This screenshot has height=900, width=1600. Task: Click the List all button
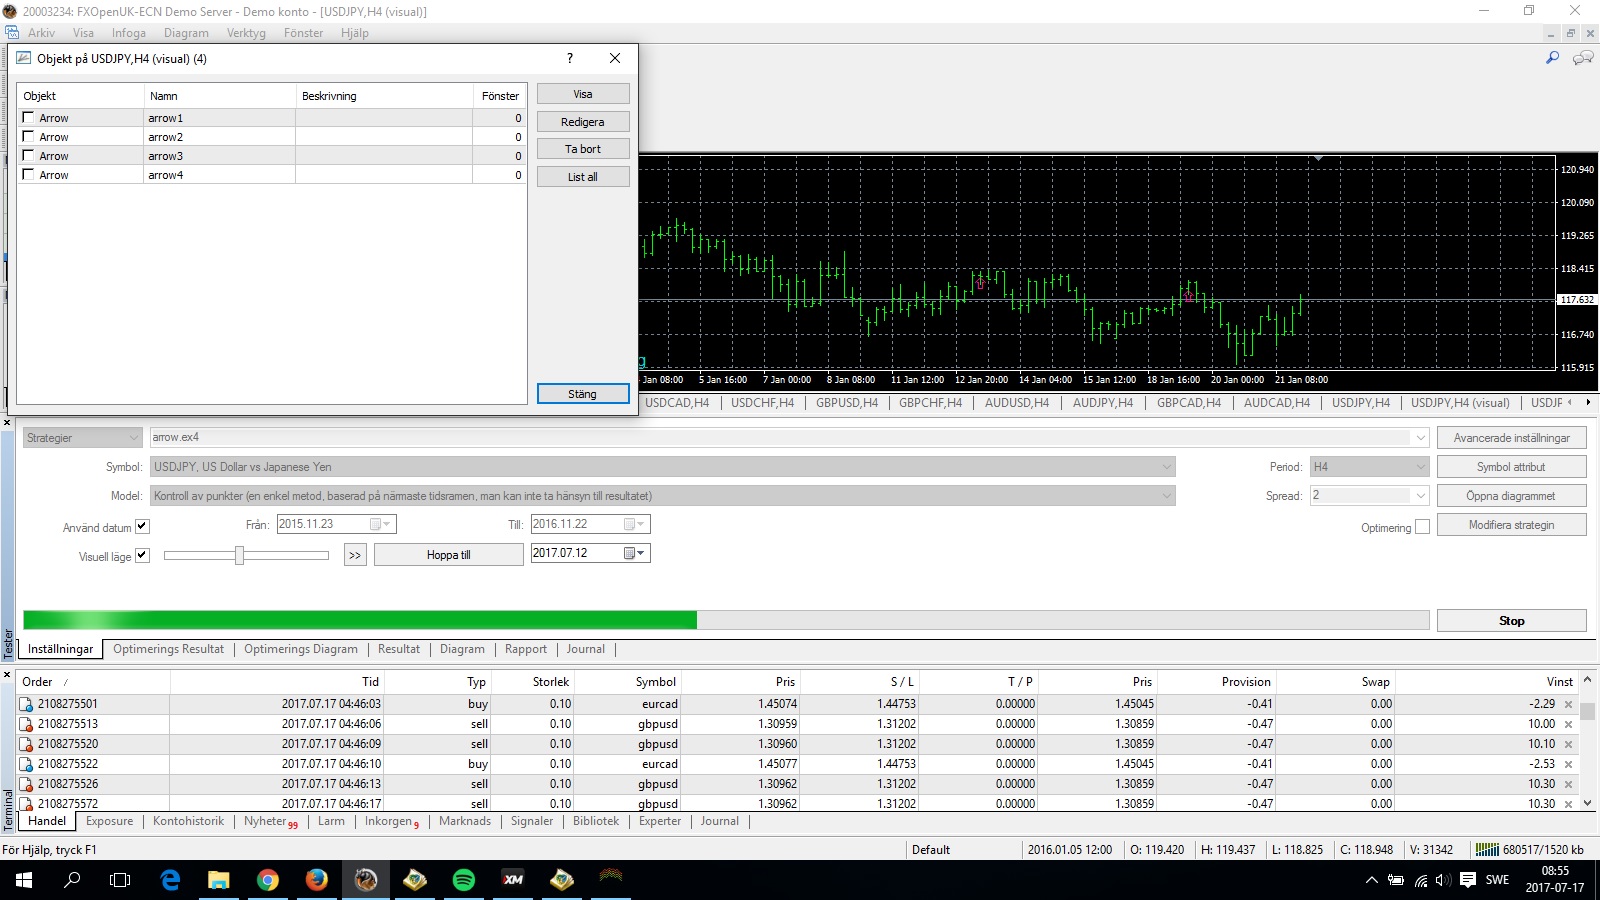point(583,177)
